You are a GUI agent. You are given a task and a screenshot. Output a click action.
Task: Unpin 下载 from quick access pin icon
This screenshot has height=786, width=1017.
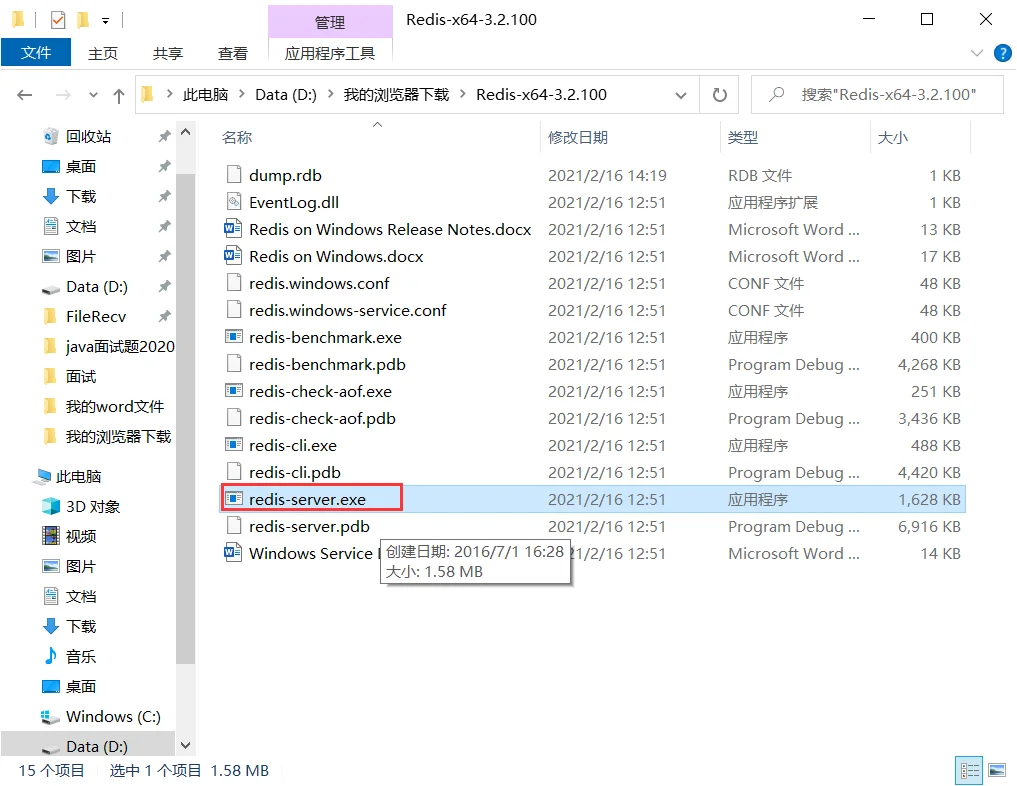click(x=164, y=196)
